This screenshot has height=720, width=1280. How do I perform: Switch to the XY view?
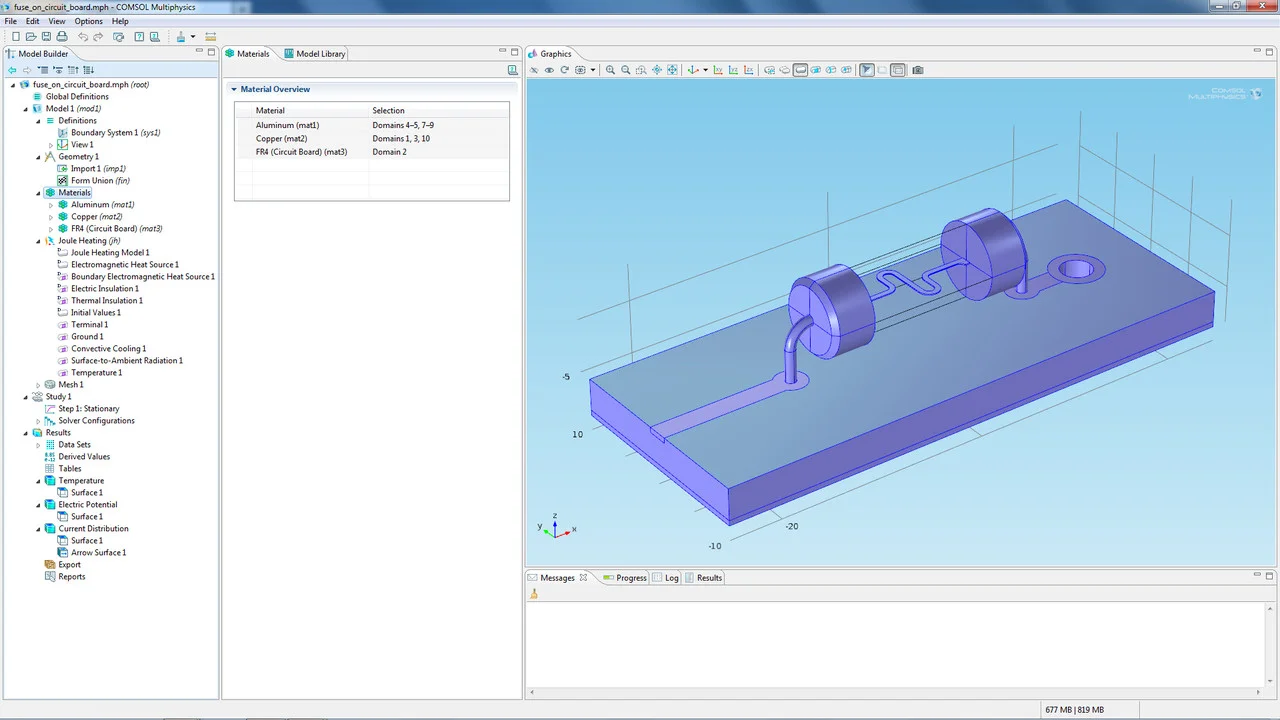pyautogui.click(x=720, y=70)
